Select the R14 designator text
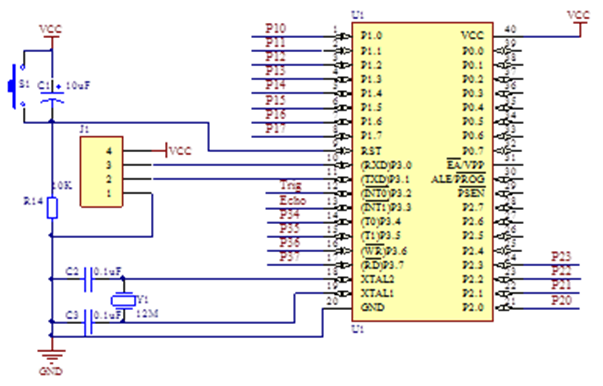Viewport: 603px width, 386px height. click(33, 201)
